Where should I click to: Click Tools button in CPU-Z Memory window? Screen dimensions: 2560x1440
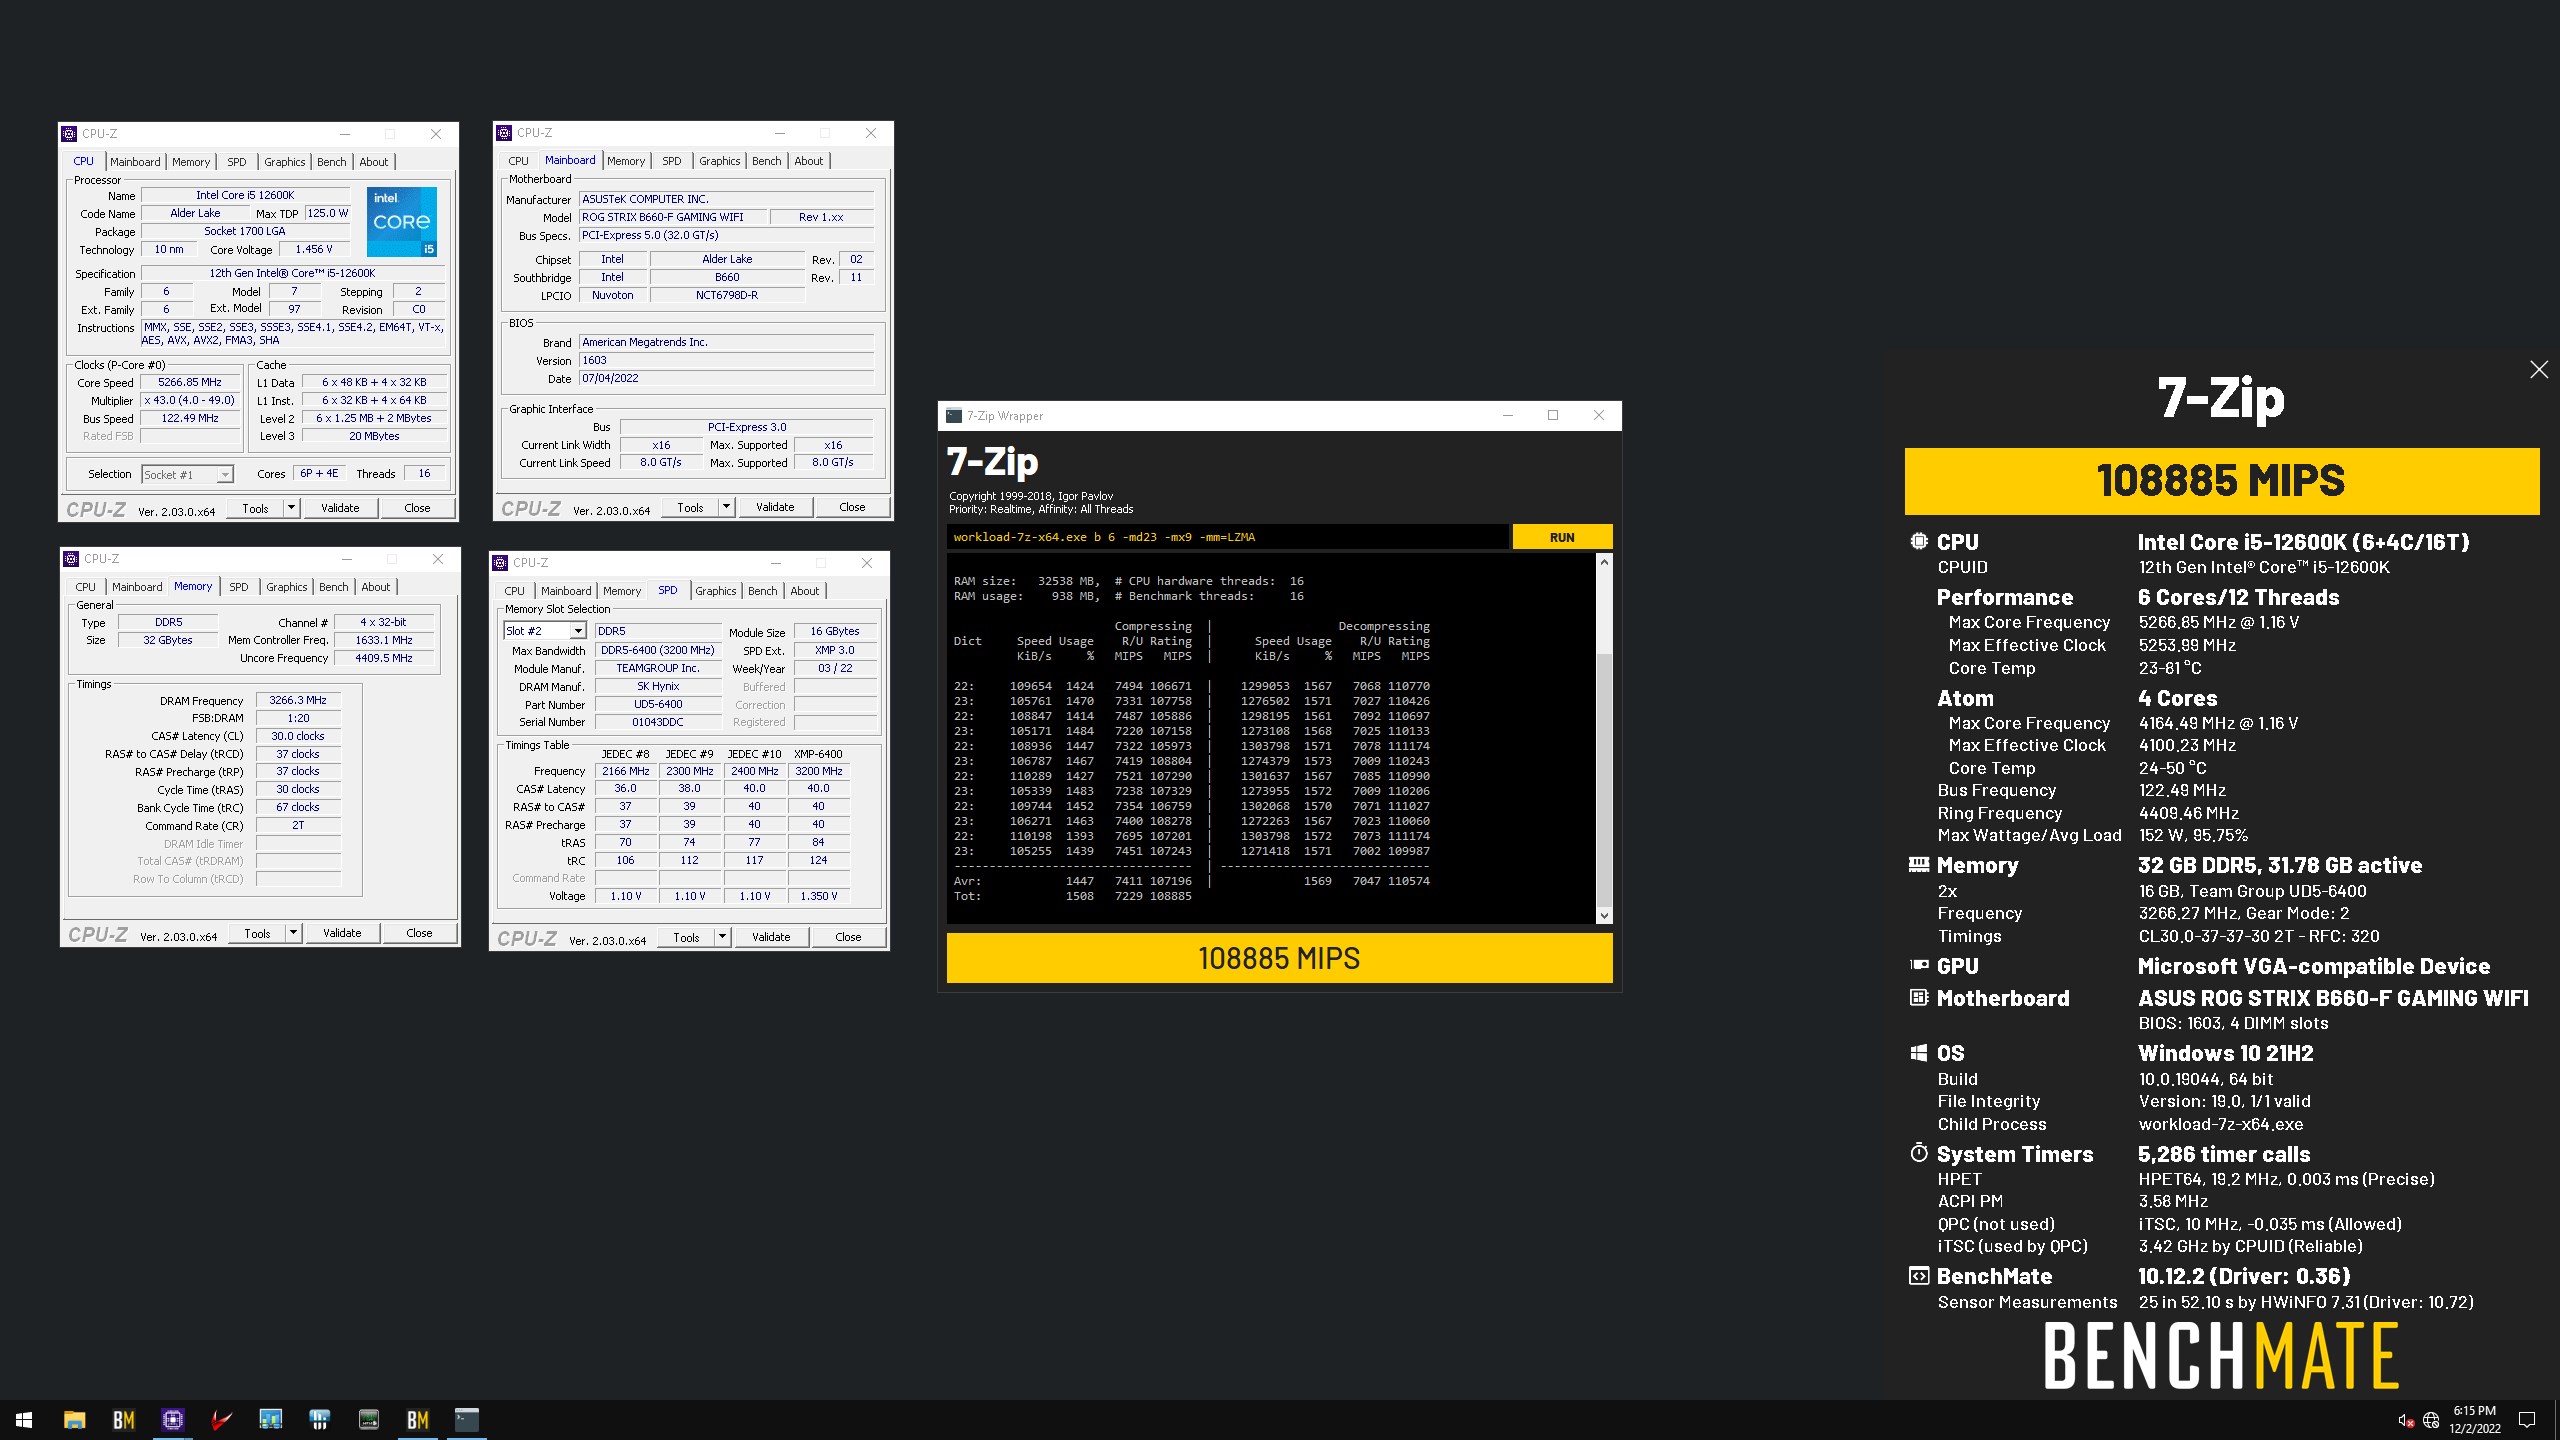tap(257, 933)
